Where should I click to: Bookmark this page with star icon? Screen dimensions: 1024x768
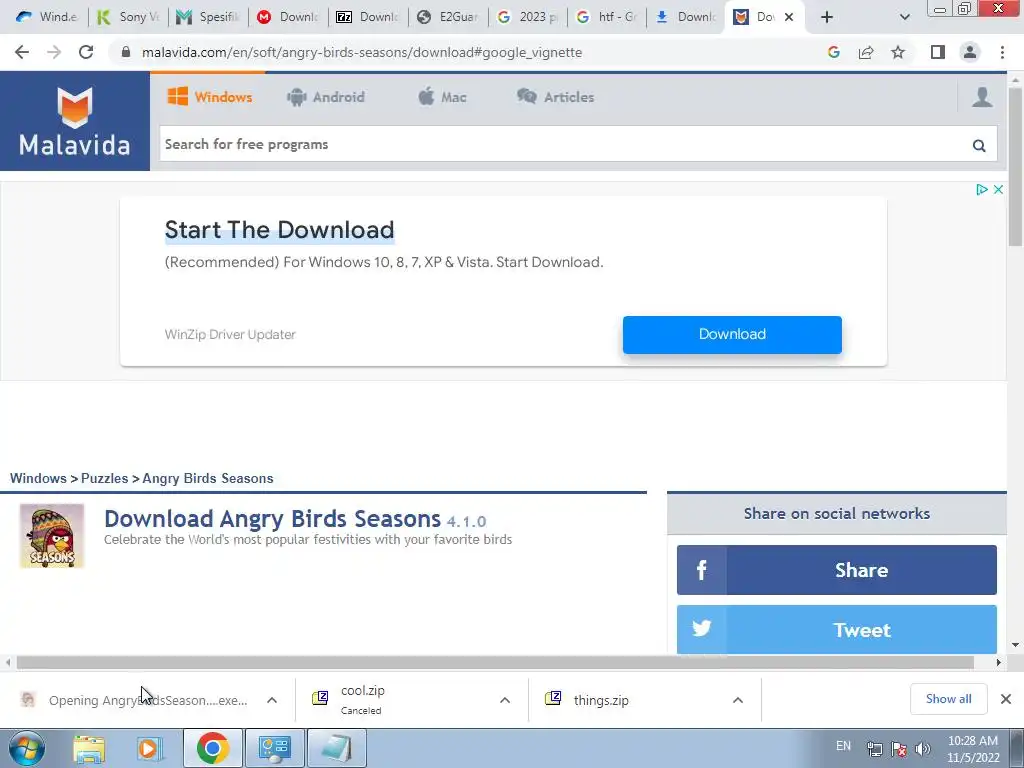tap(898, 52)
